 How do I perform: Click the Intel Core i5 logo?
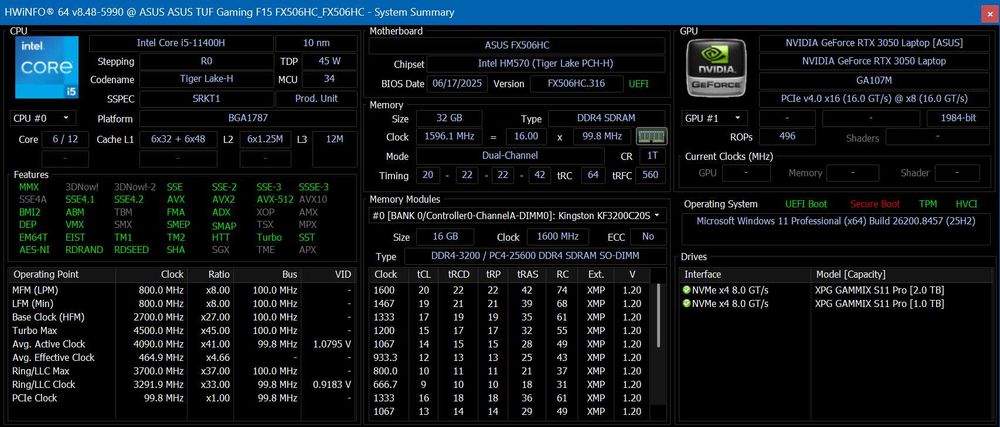pos(47,67)
